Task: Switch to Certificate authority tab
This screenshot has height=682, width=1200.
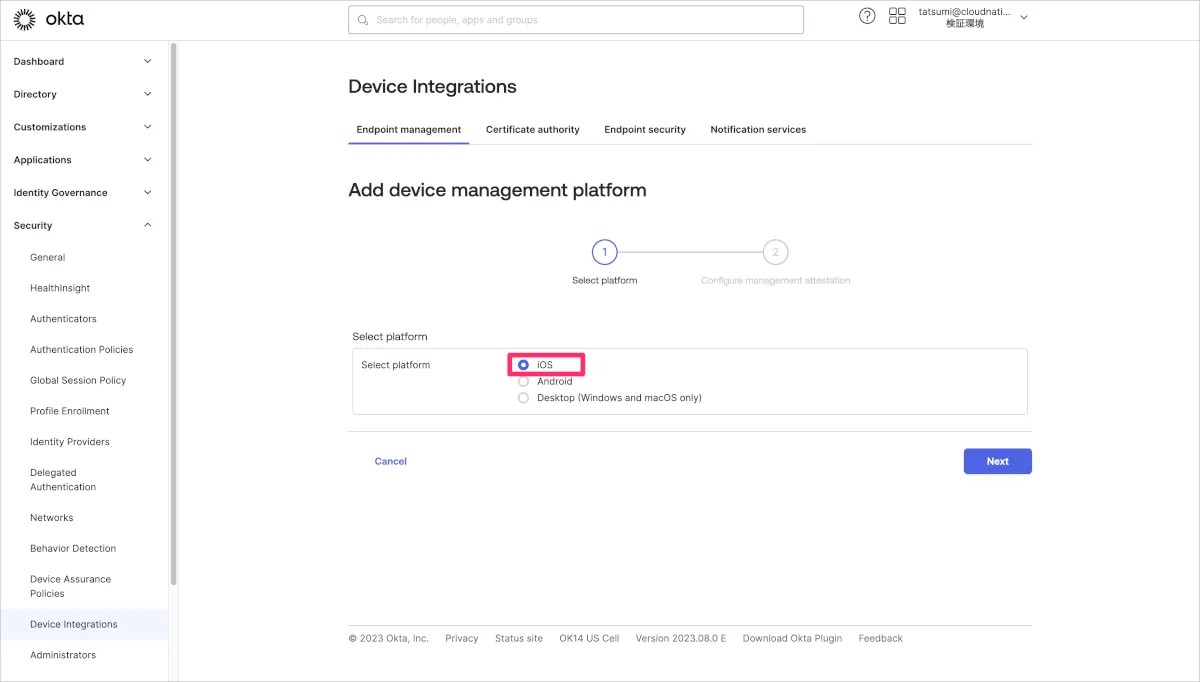Action: click(532, 129)
